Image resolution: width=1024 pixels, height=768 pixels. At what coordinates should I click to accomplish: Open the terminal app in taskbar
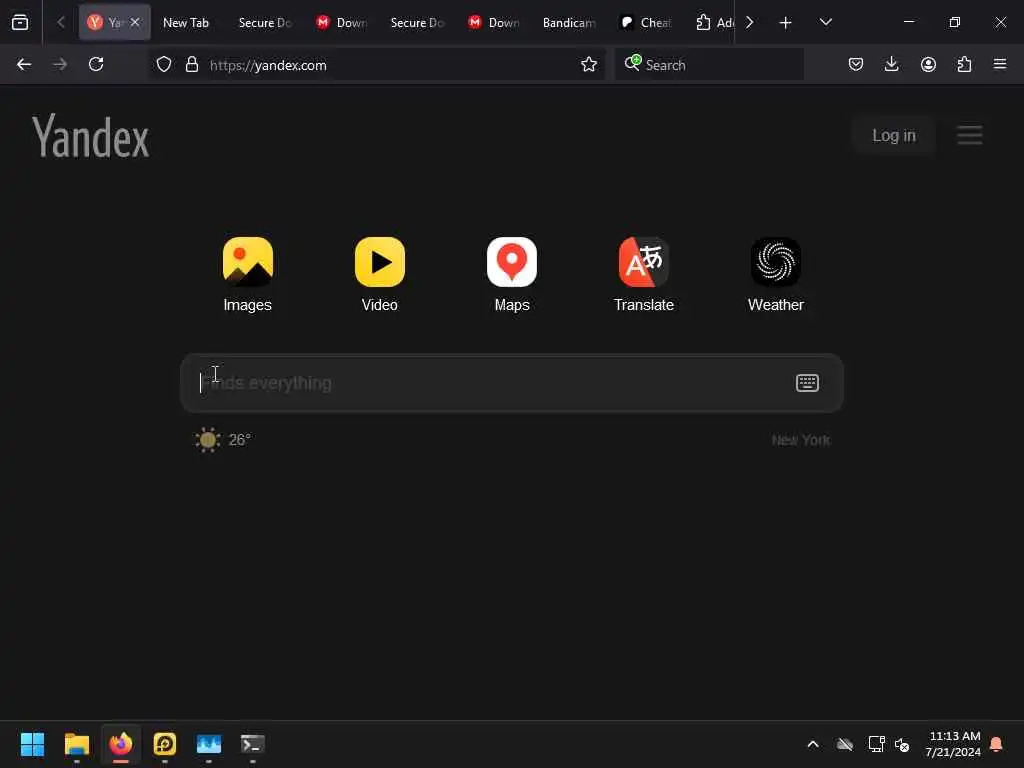[x=253, y=744]
